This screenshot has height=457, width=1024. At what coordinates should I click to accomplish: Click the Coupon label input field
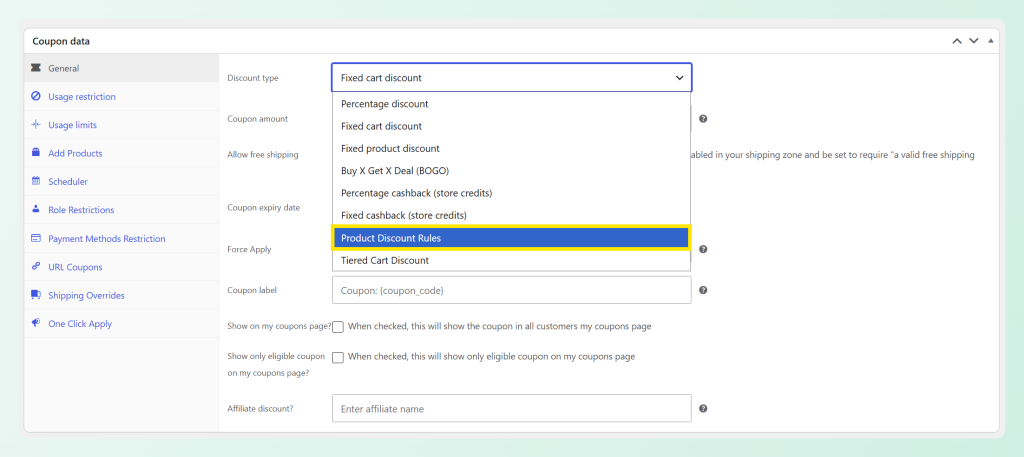[511, 290]
